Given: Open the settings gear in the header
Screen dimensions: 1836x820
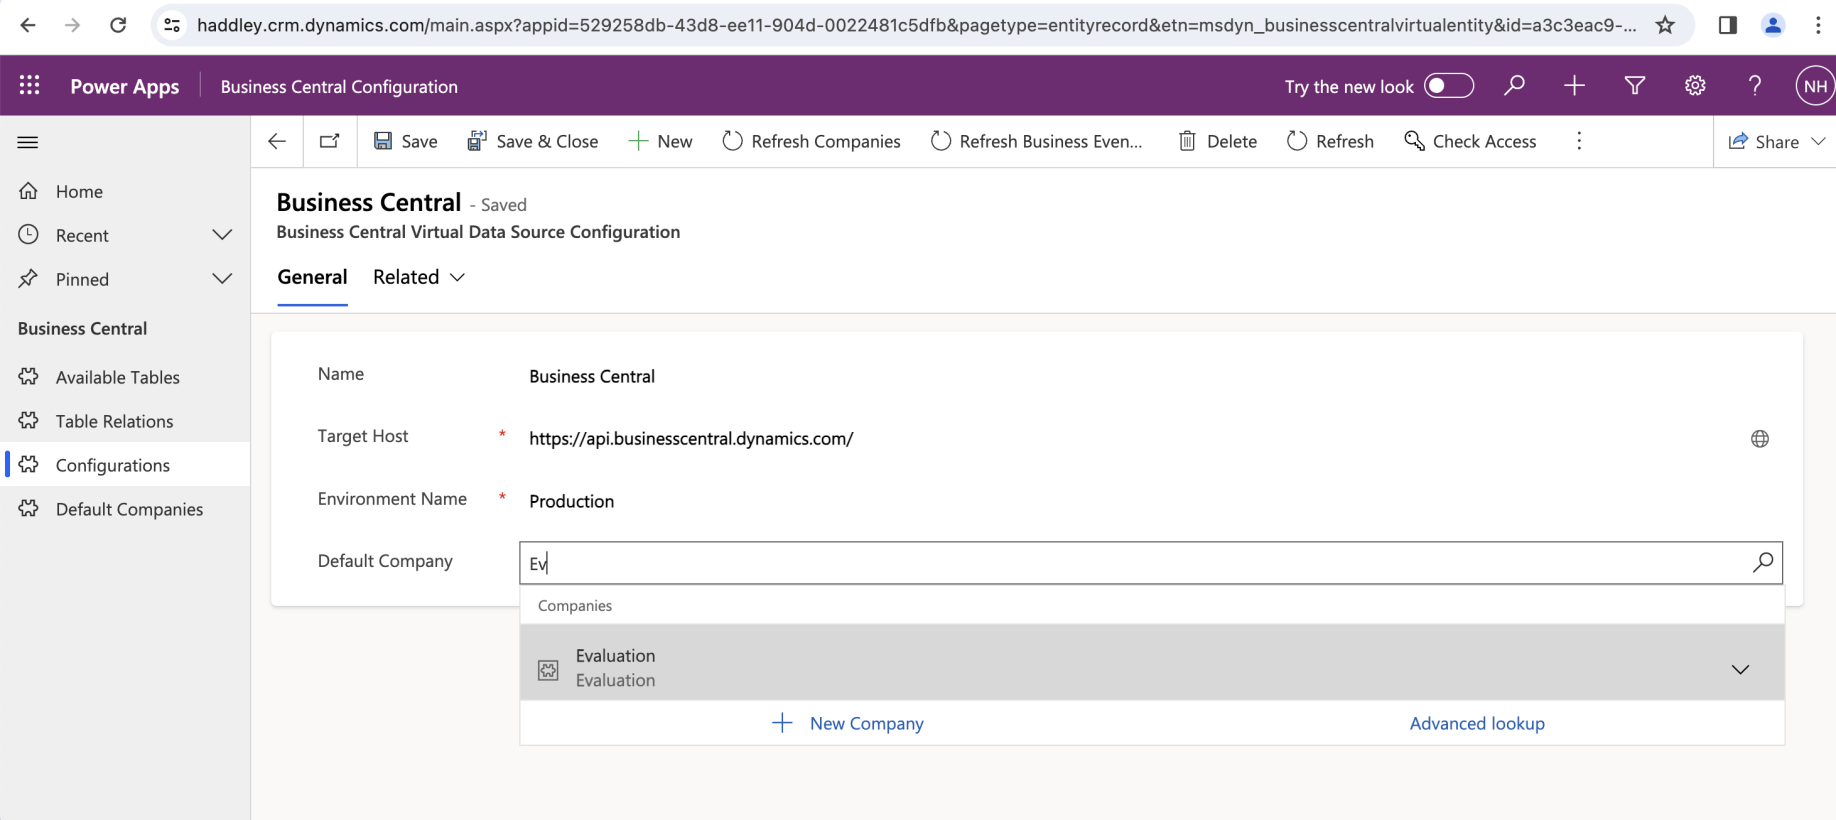Looking at the screenshot, I should 1694,86.
